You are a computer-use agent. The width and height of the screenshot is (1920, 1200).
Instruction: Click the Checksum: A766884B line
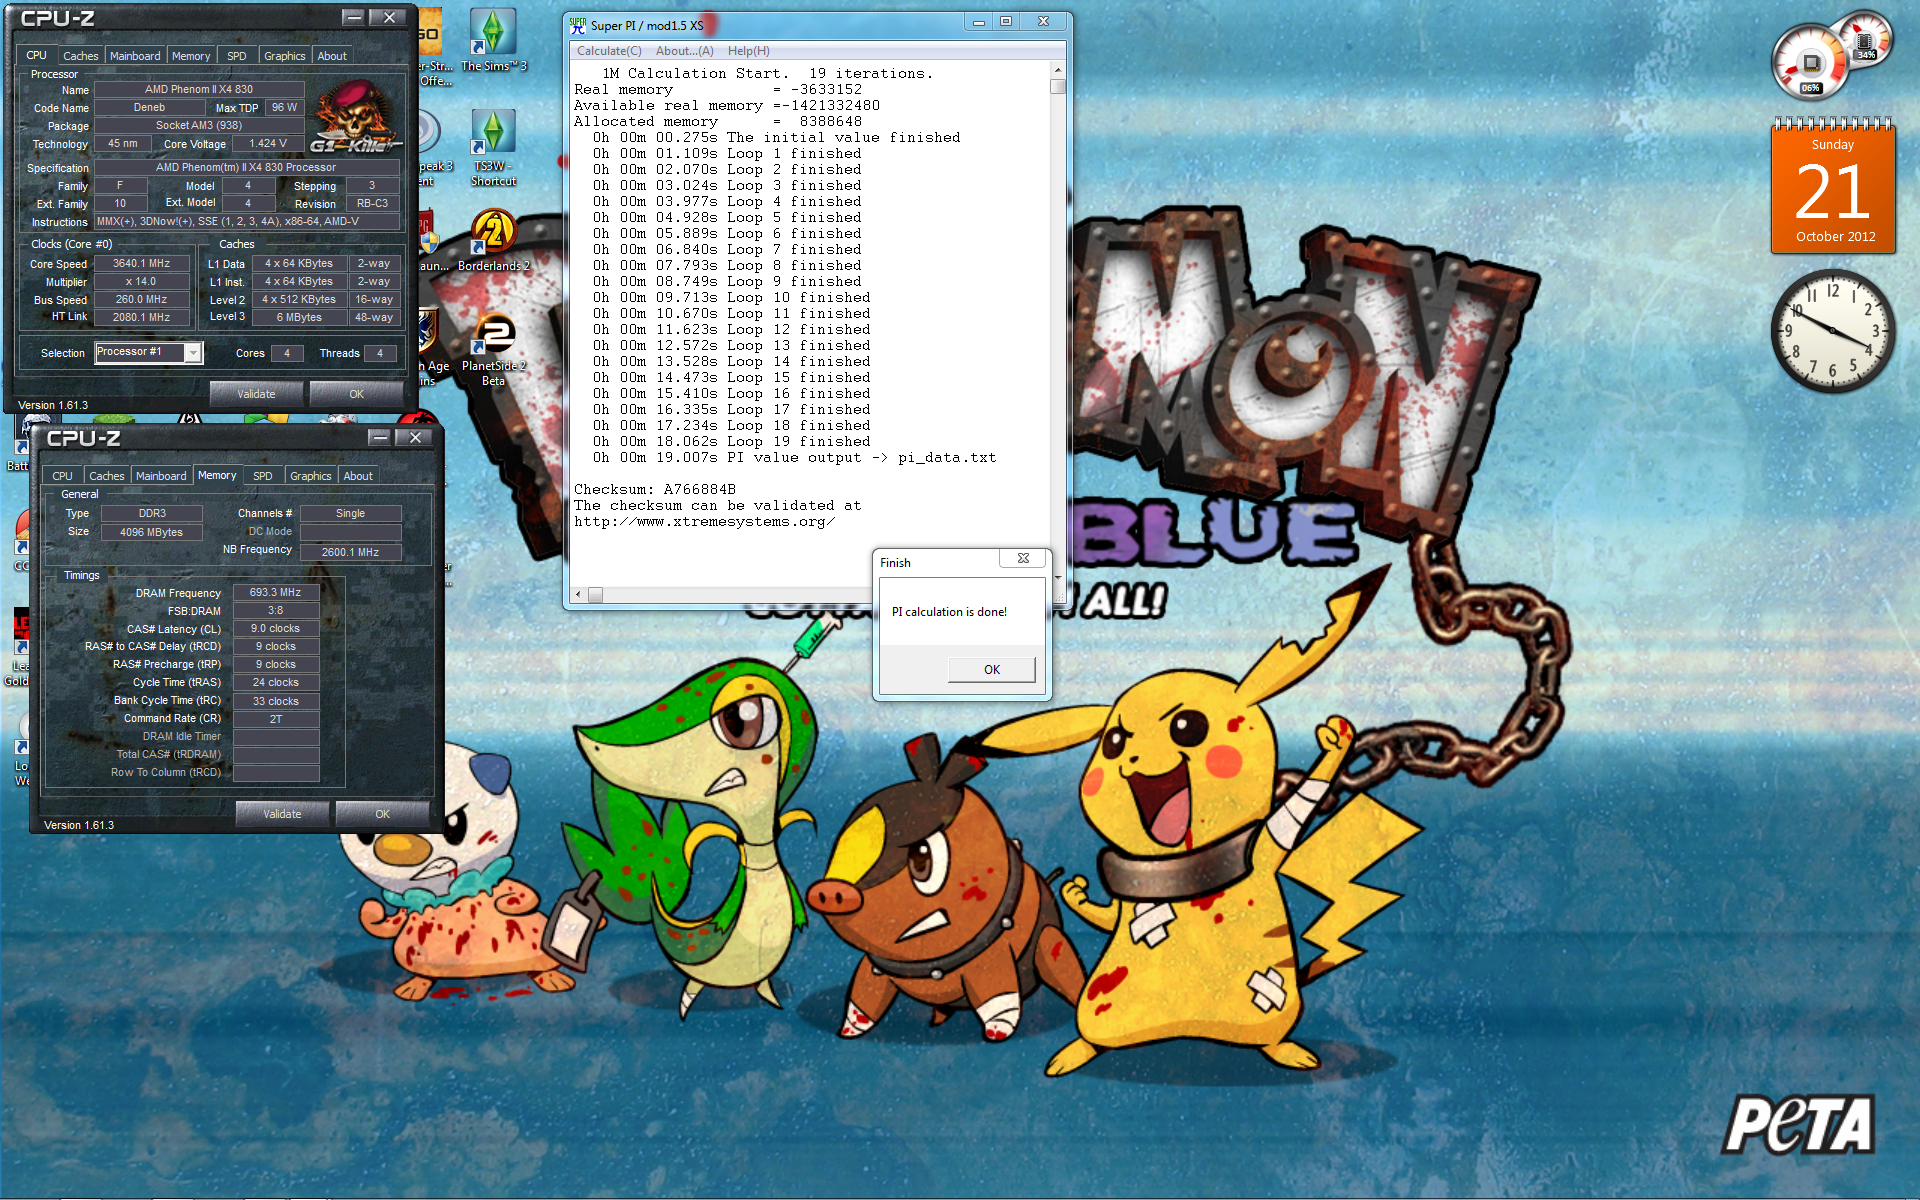655,490
